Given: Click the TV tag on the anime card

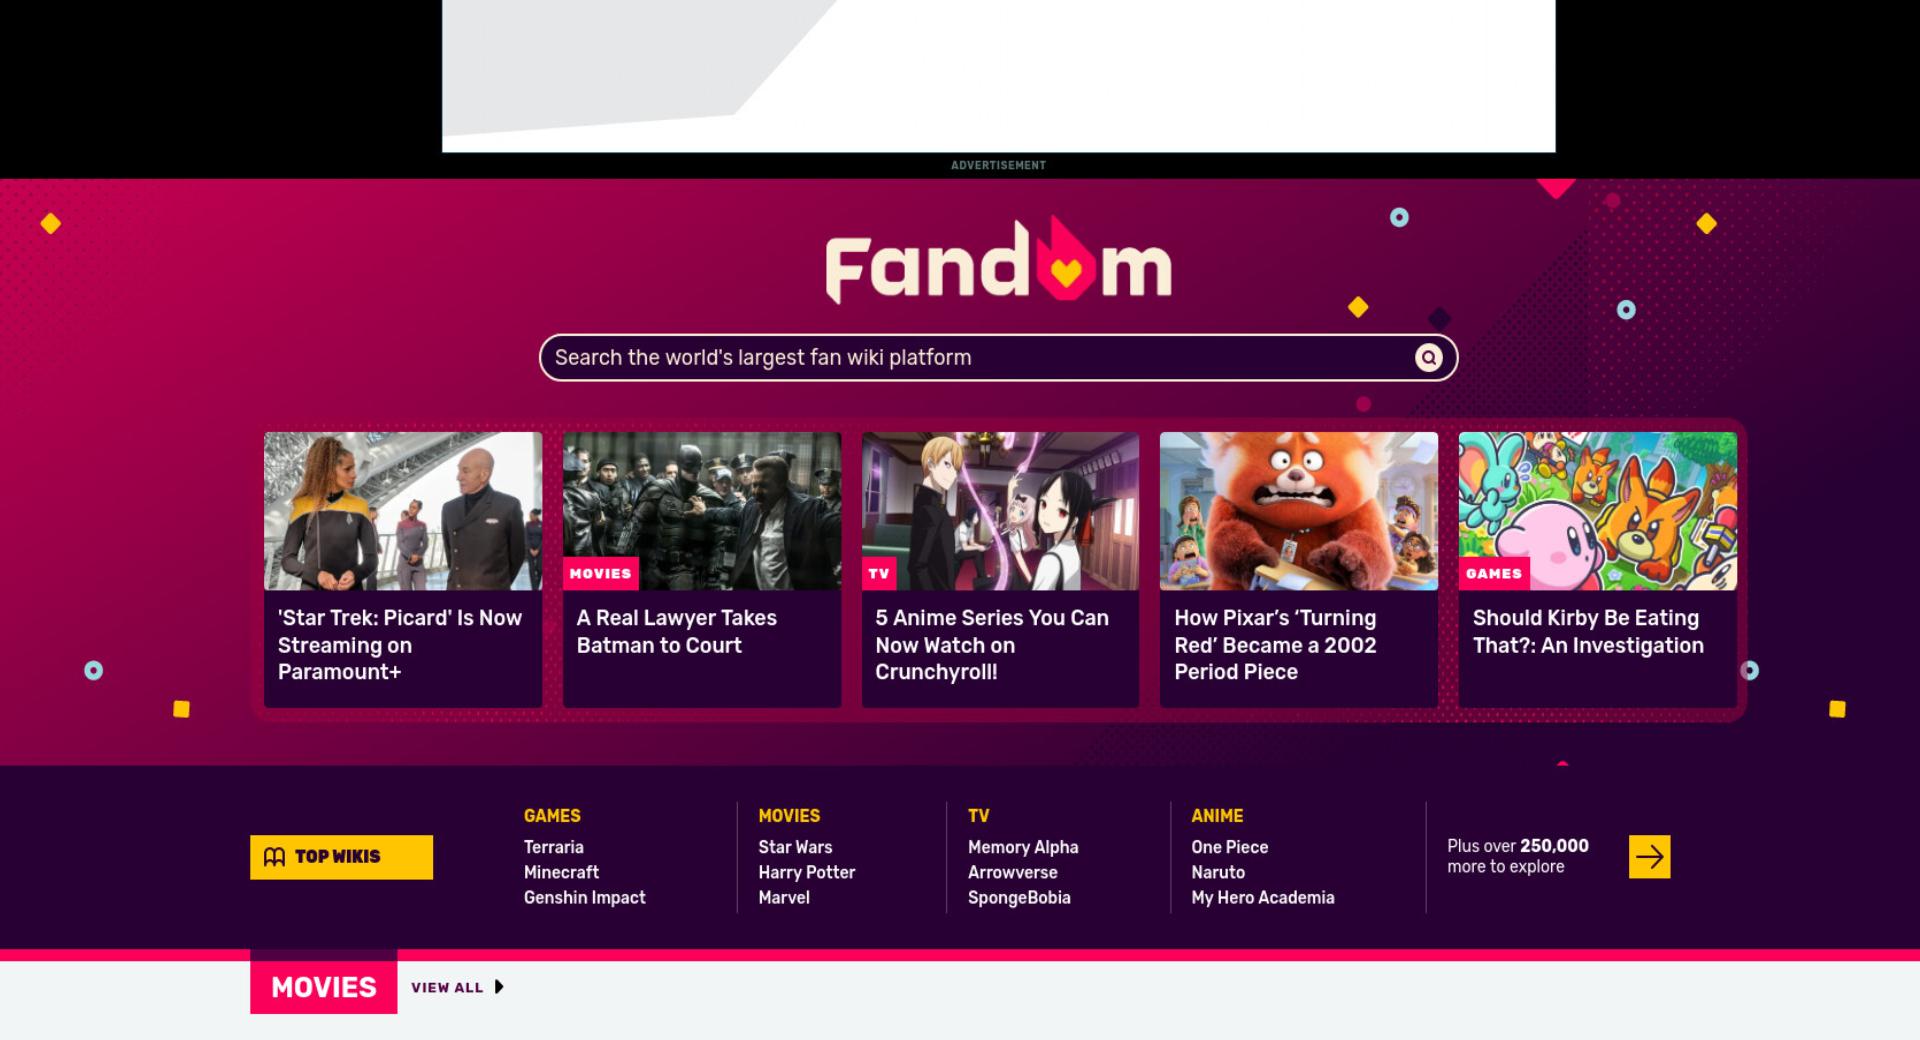Looking at the screenshot, I should pyautogui.click(x=879, y=574).
